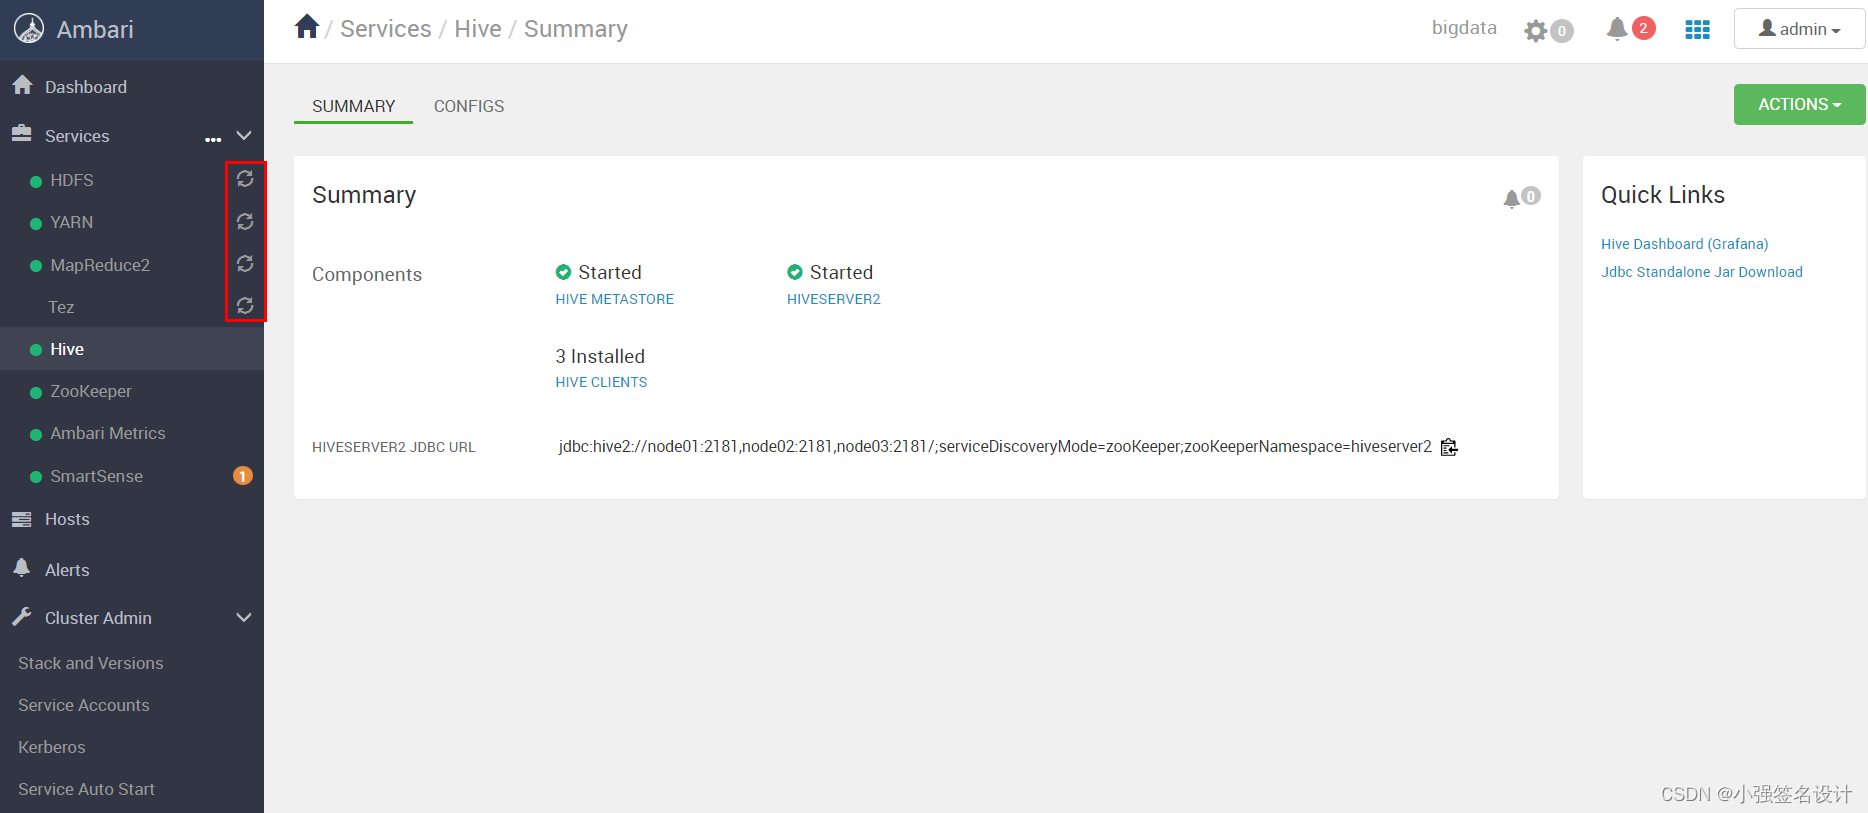Viewport: 1868px width, 813px height.
Task: Click the JDBC URL text string
Action: click(995, 446)
